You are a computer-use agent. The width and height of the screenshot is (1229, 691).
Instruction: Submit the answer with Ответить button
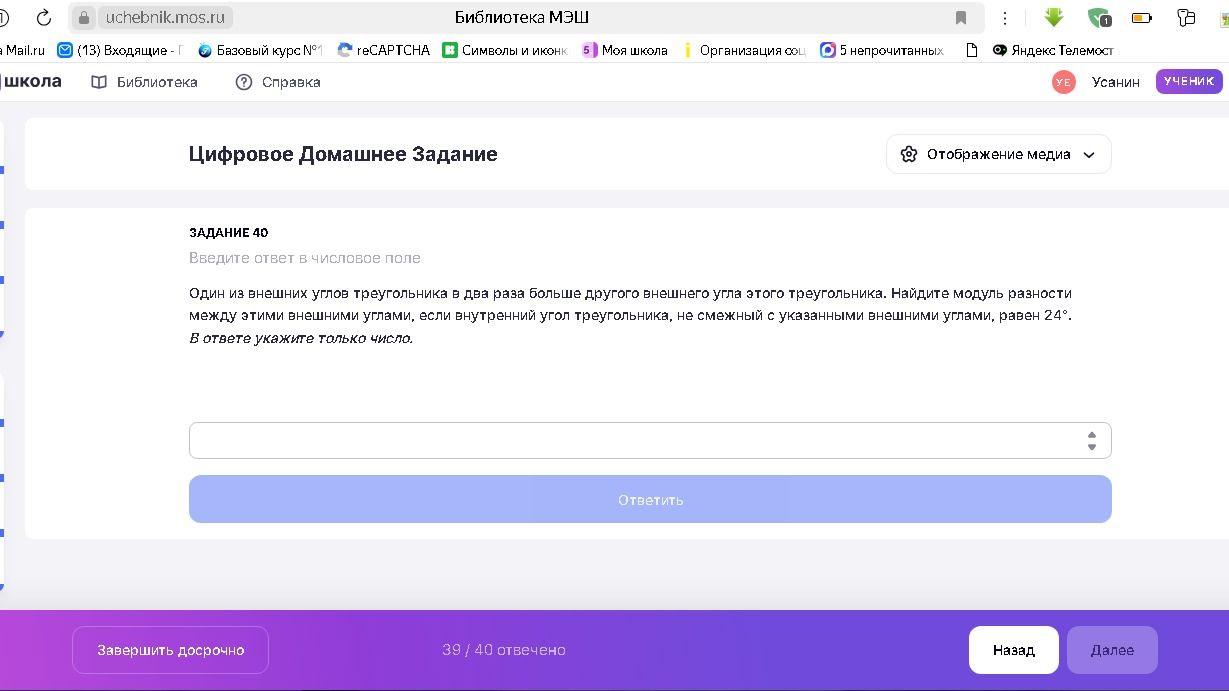[650, 499]
